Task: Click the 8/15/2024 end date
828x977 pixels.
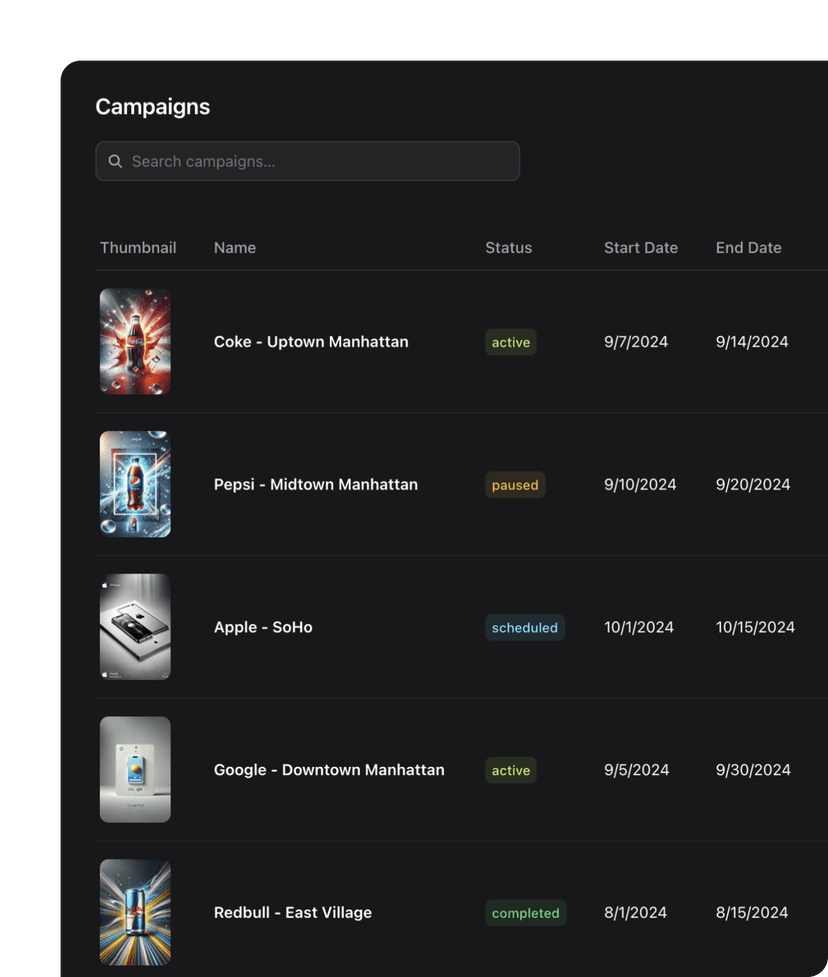Action: [752, 912]
